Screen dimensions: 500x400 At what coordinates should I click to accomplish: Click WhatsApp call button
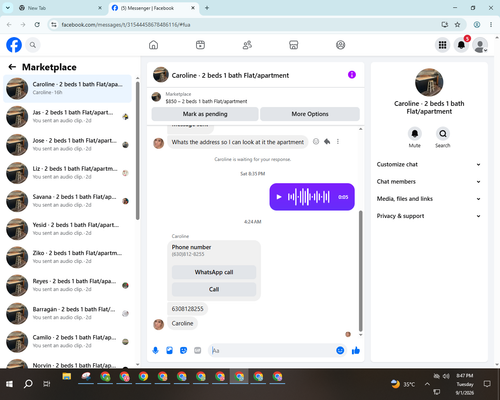tap(214, 272)
